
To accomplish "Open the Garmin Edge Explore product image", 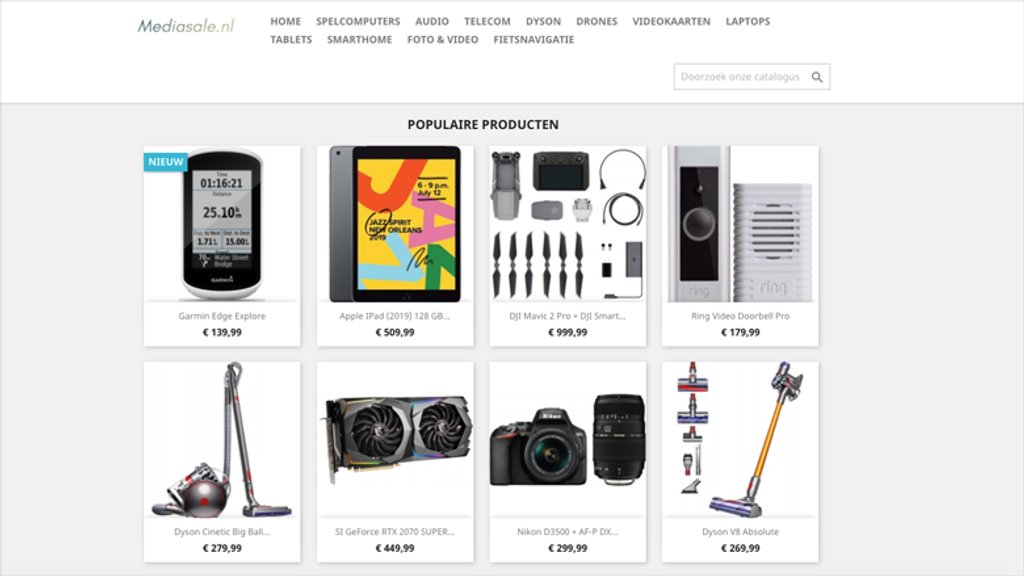I will point(222,224).
